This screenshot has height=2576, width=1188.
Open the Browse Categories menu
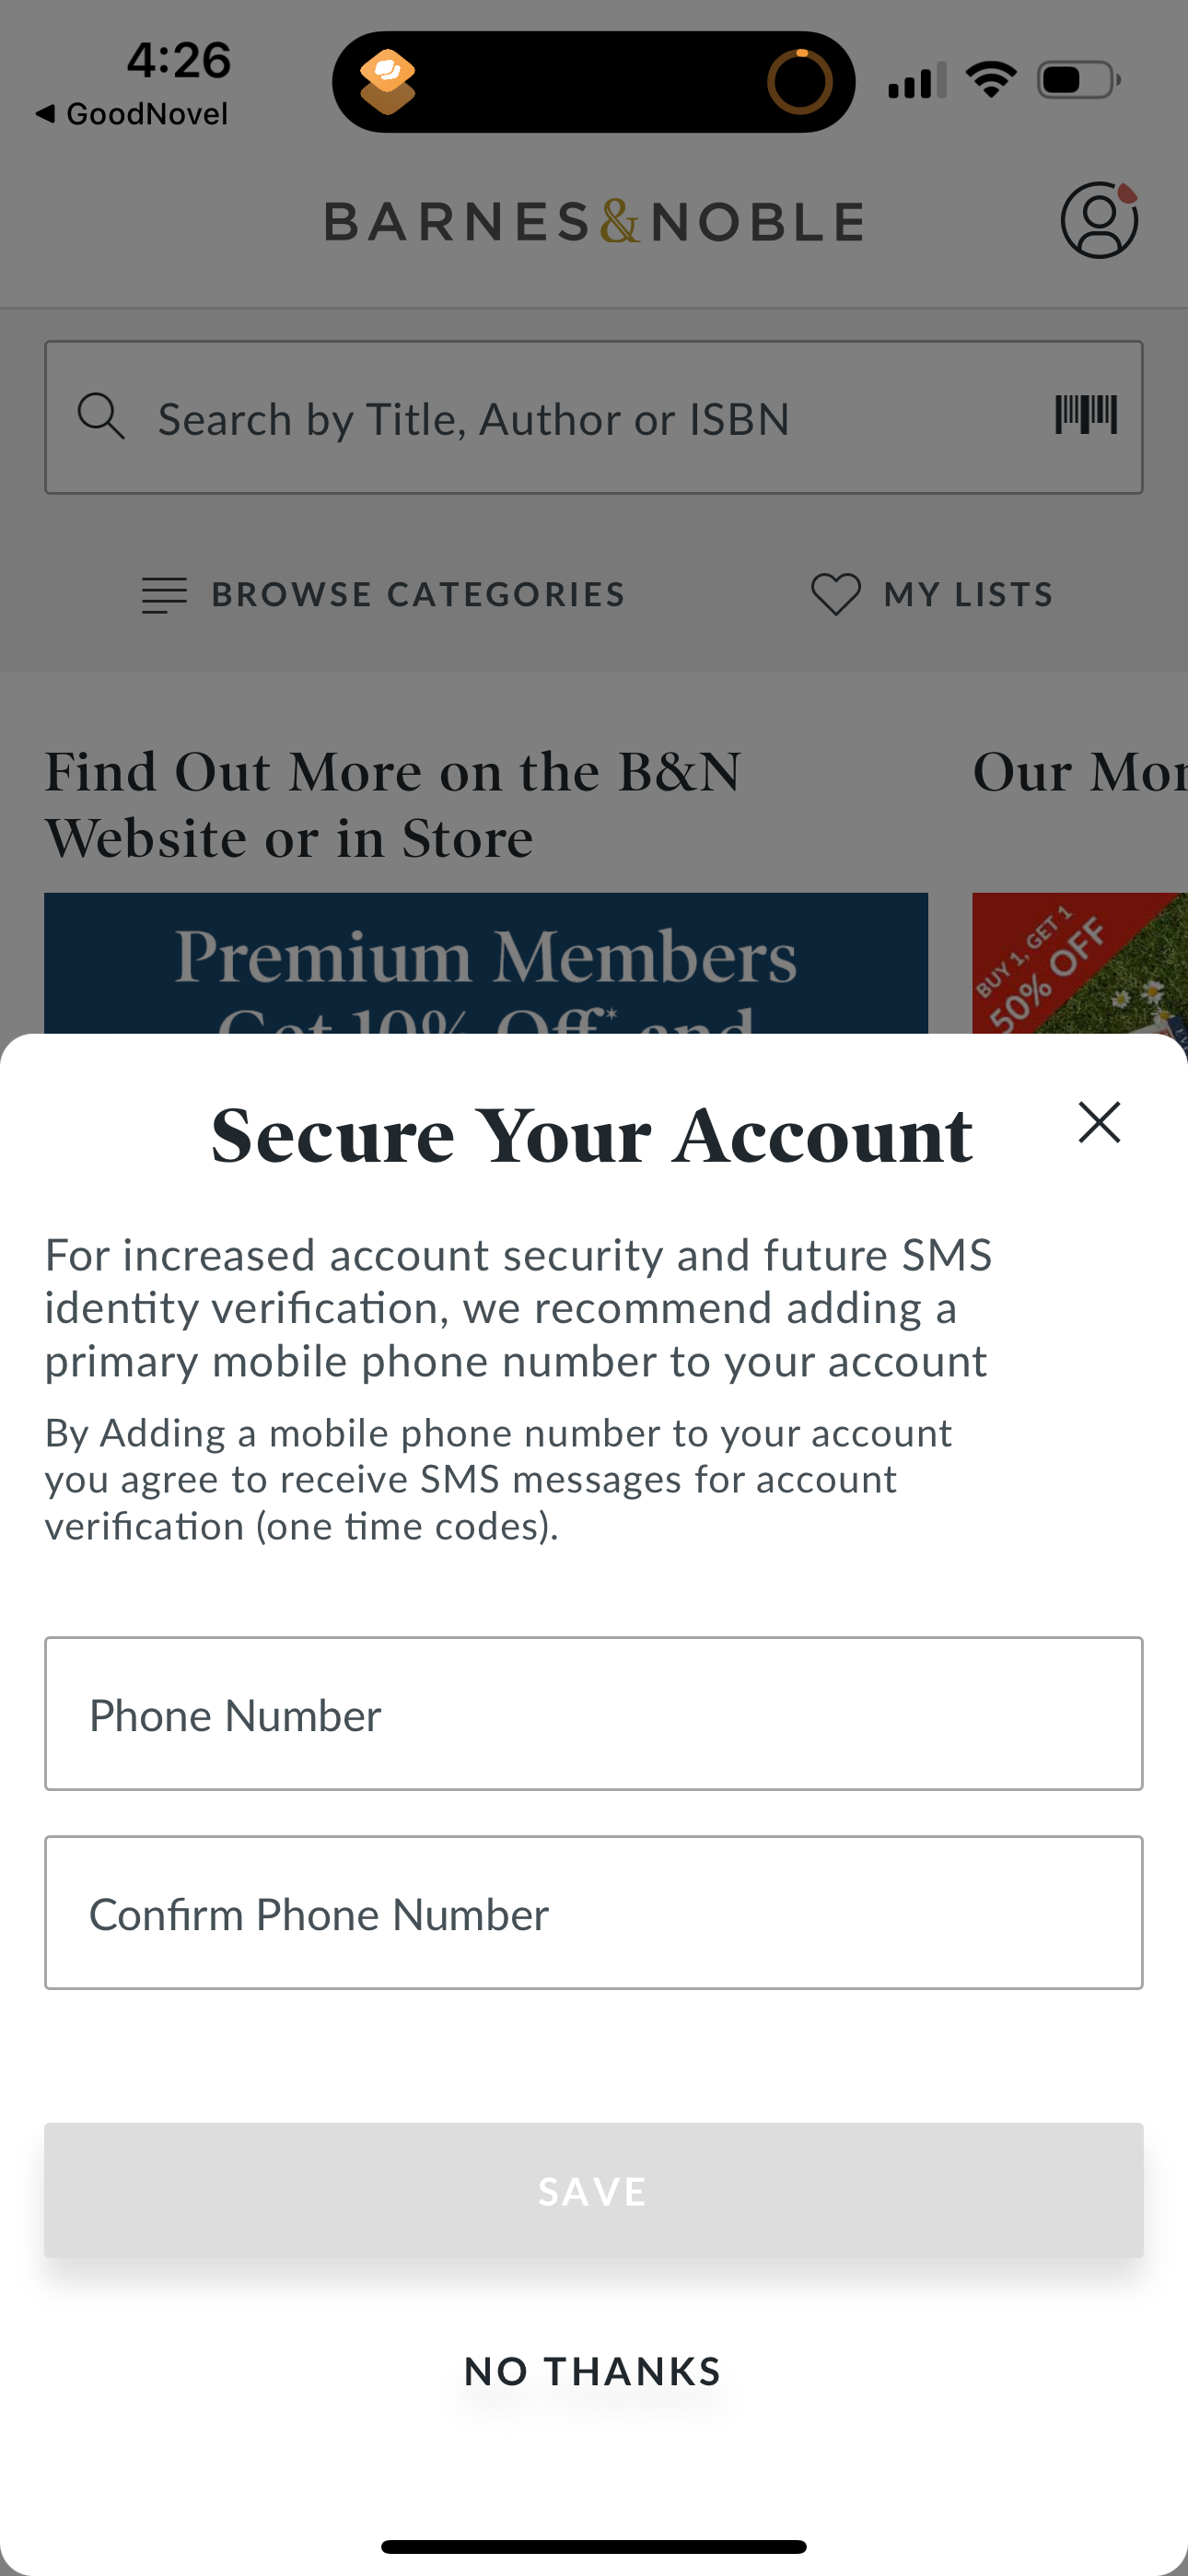tap(417, 595)
